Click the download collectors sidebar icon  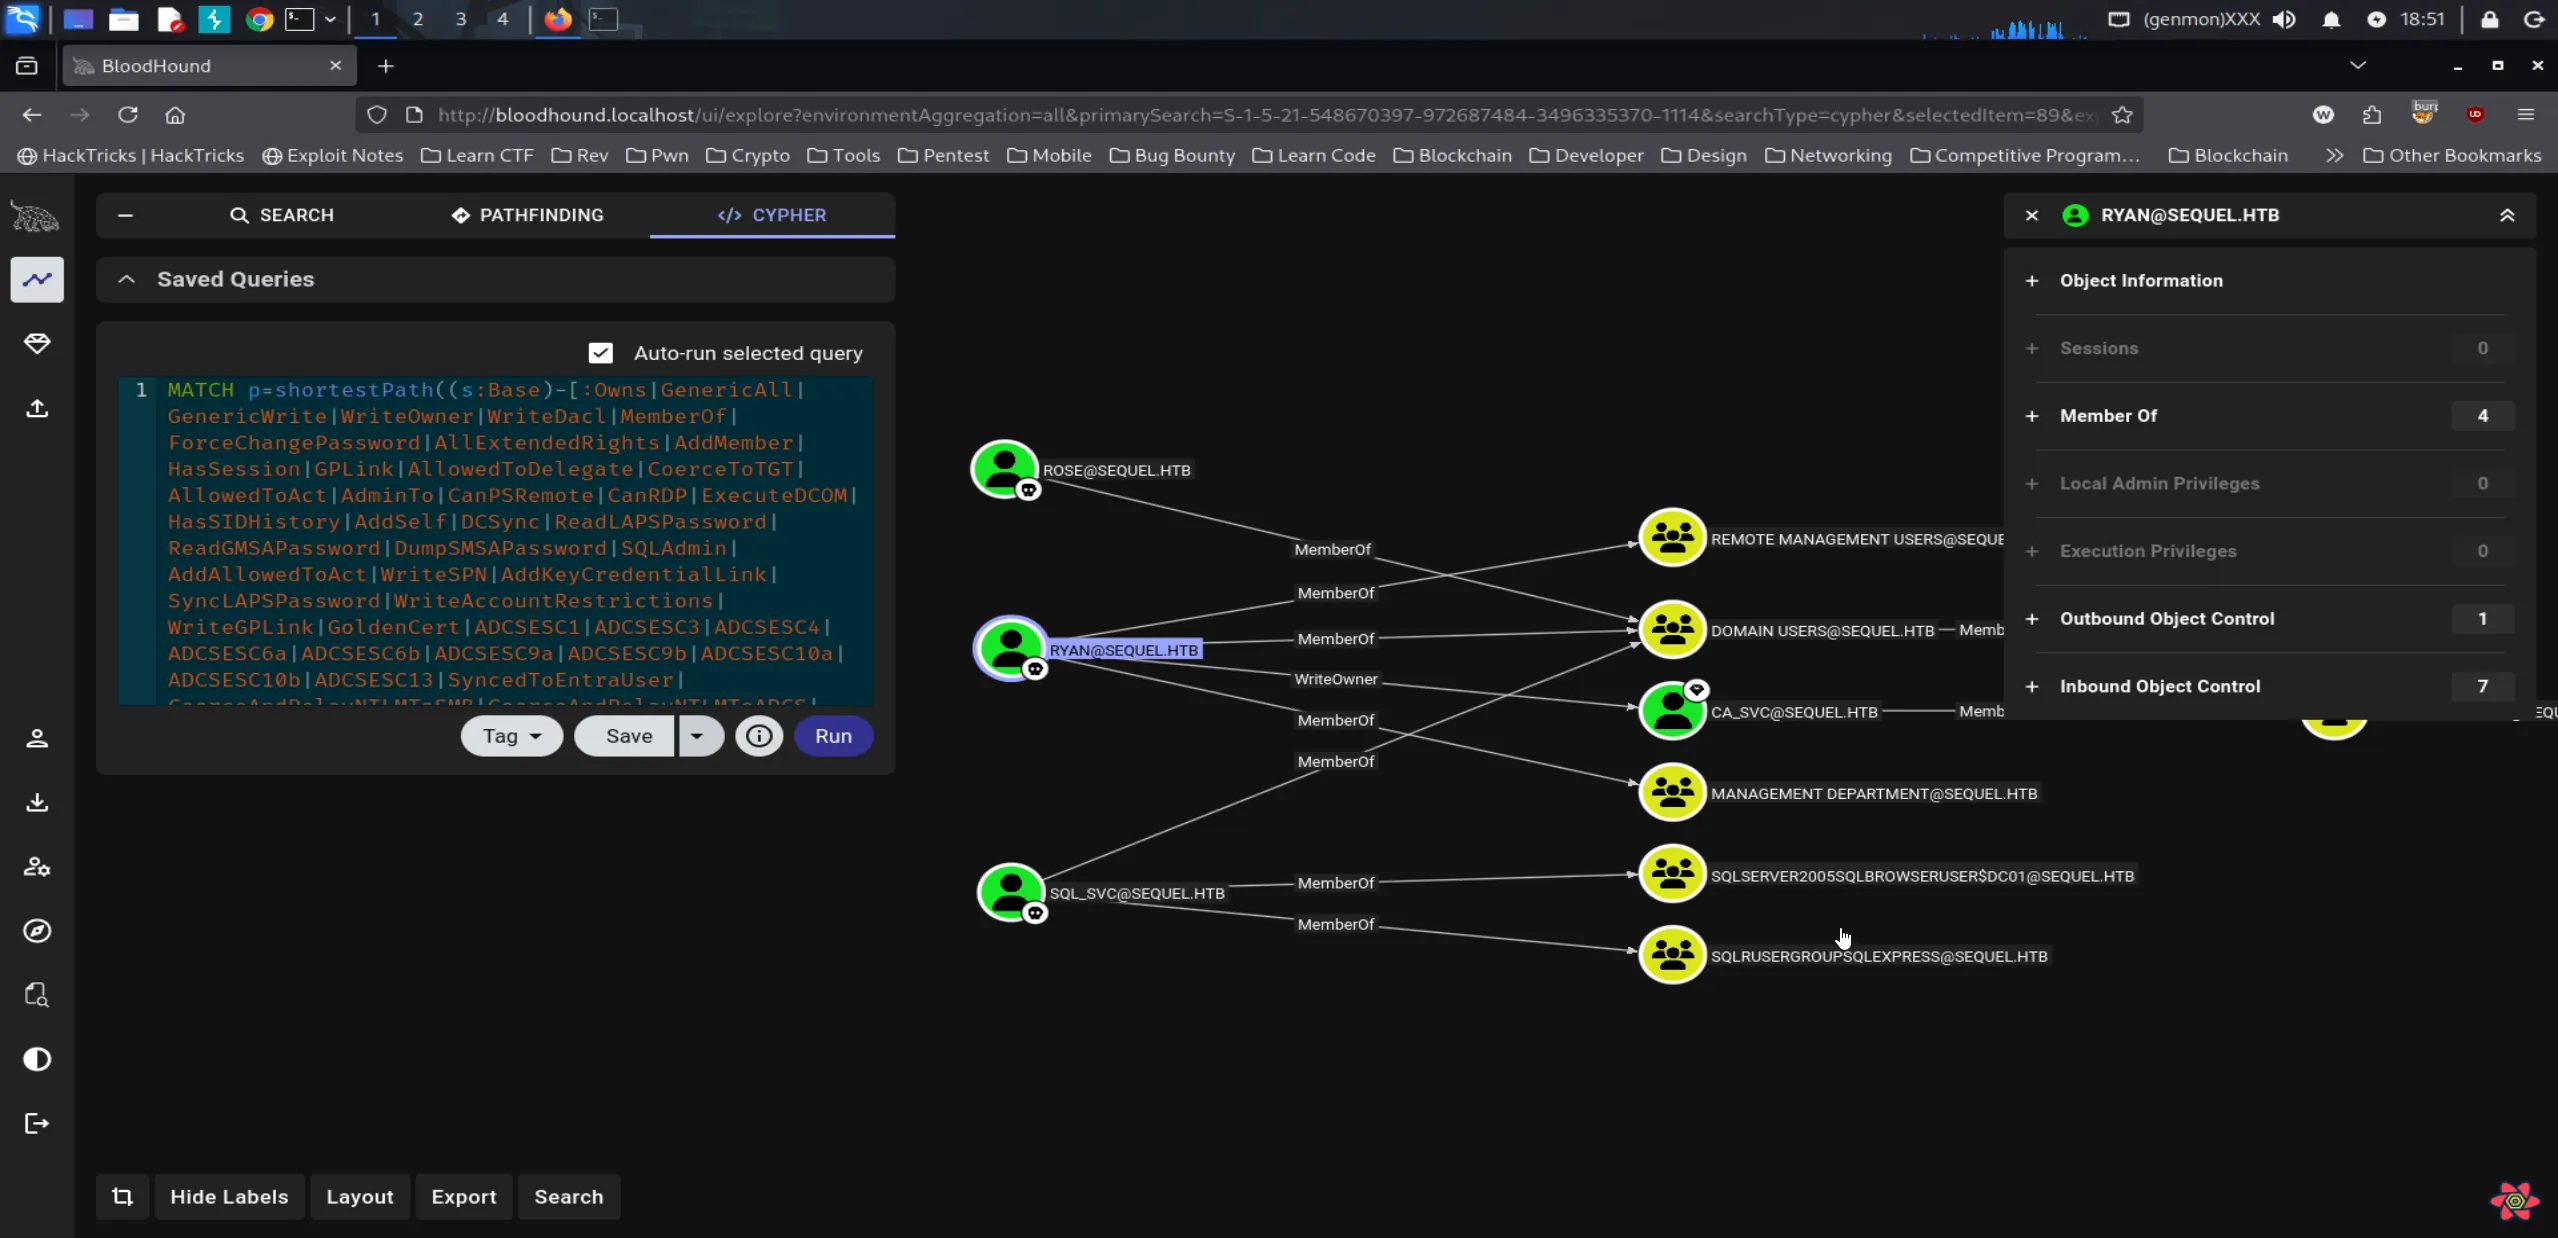[x=37, y=802]
